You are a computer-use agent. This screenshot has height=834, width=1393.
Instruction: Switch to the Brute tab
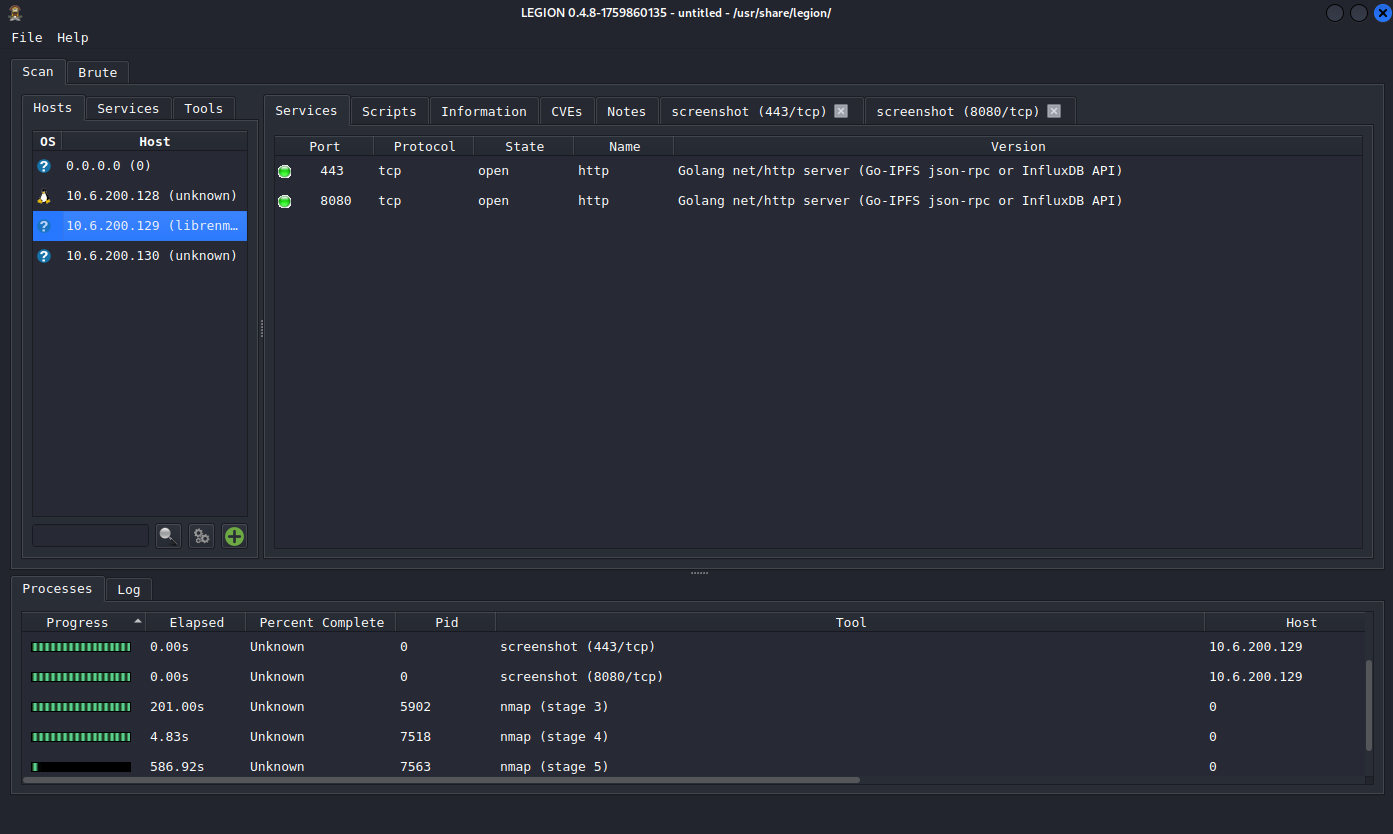[98, 72]
